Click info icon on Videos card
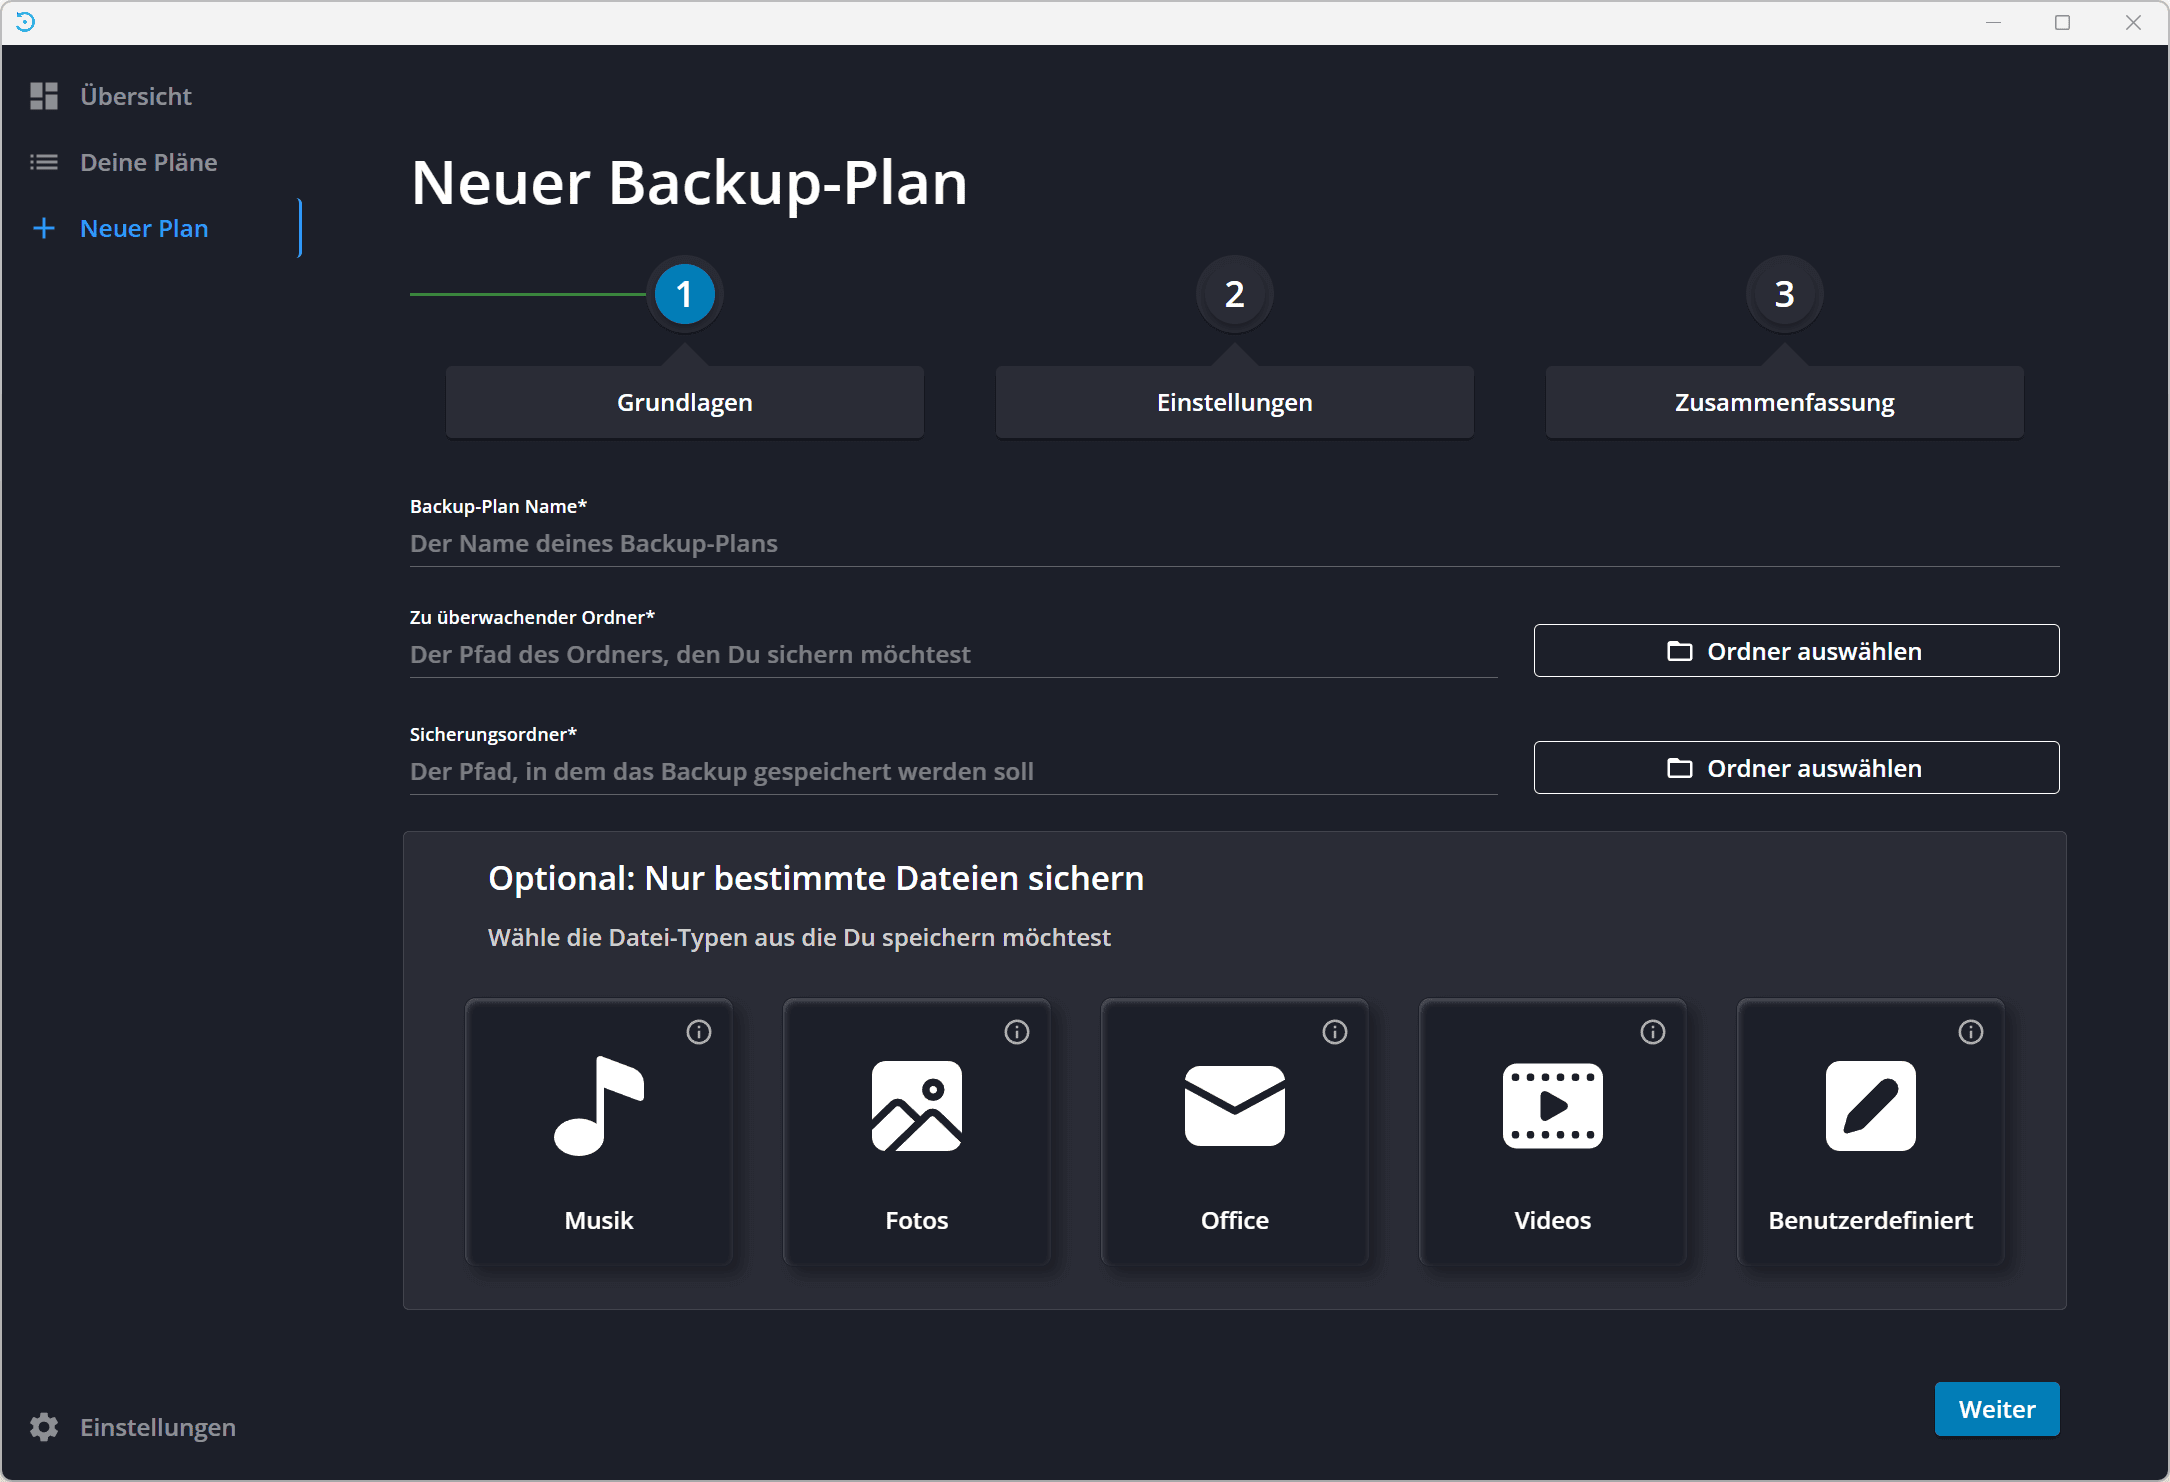Image resolution: width=2170 pixels, height=1482 pixels. click(1653, 1032)
